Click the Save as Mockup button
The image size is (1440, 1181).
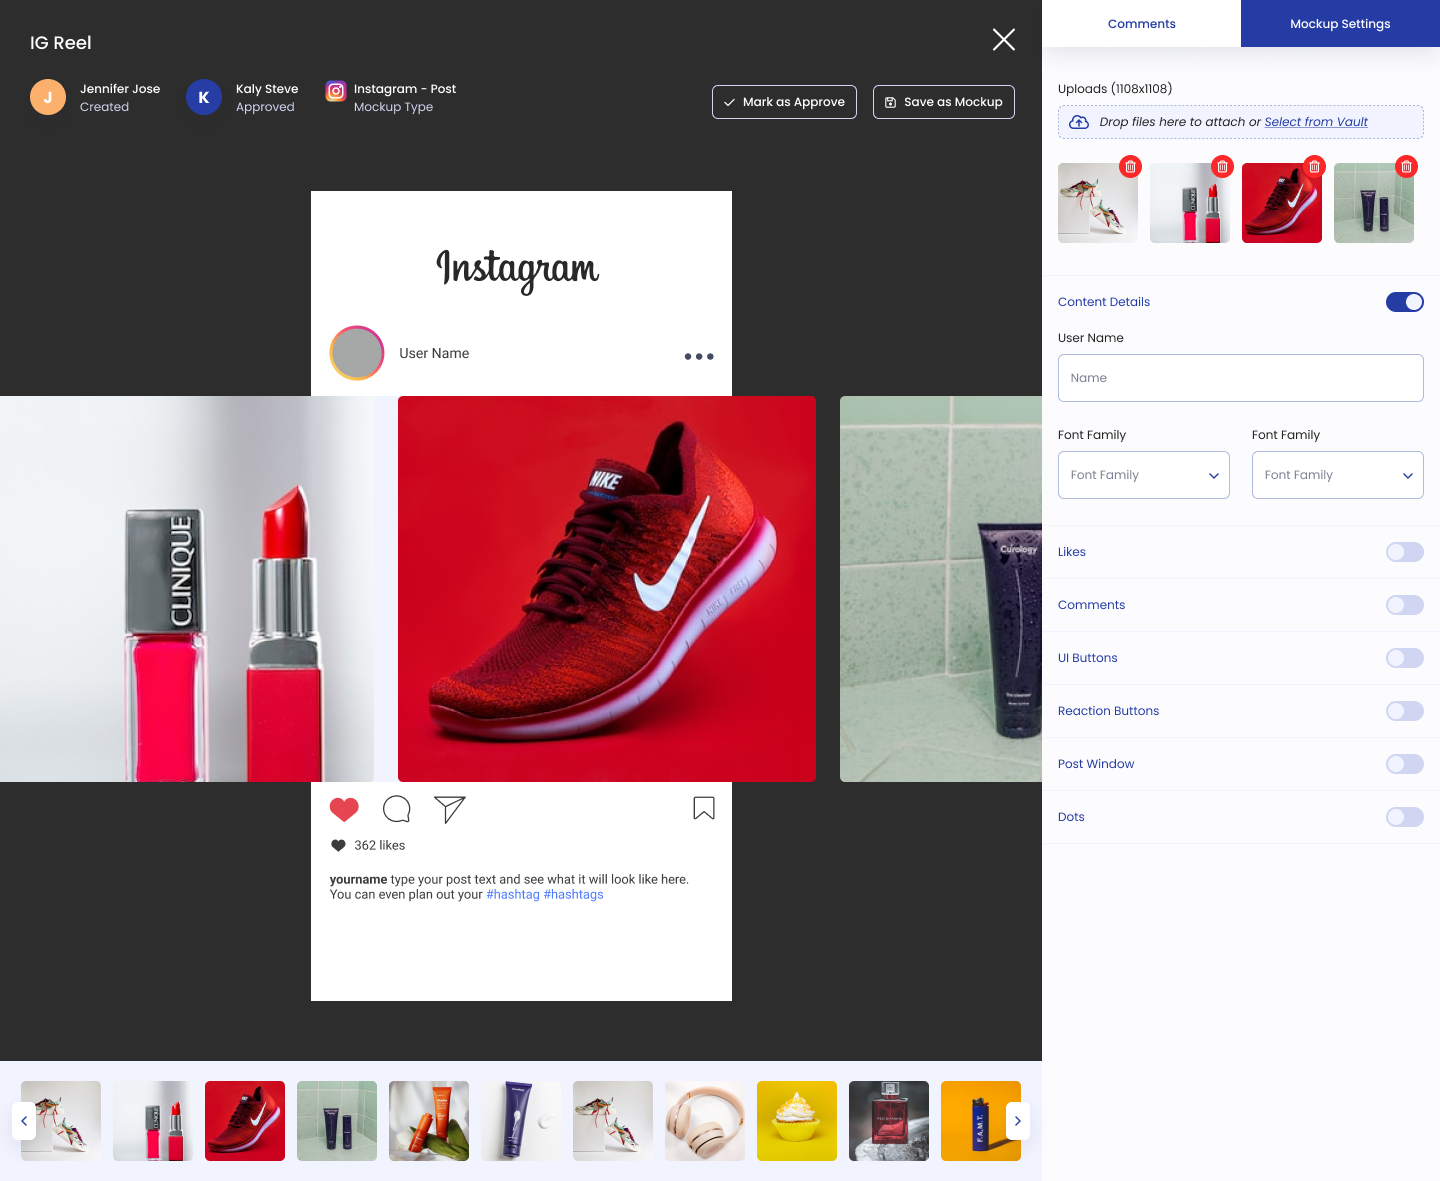click(944, 102)
